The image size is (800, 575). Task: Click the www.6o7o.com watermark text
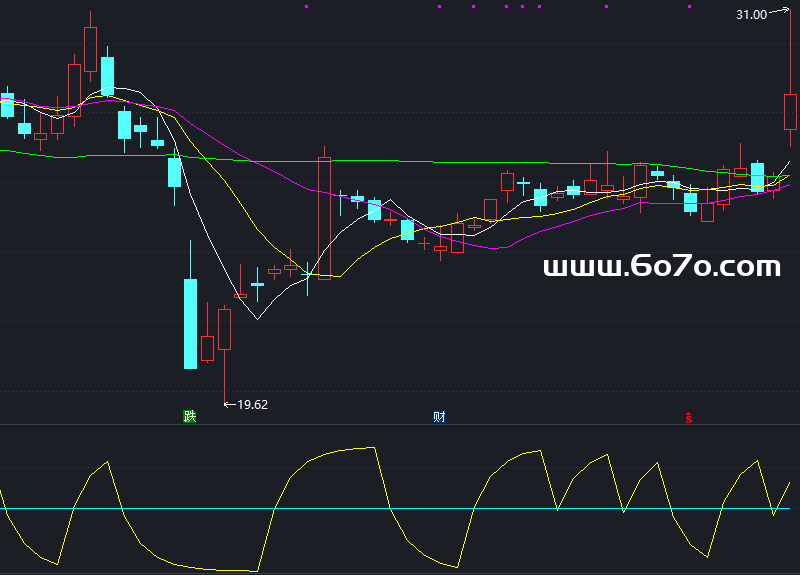[x=661, y=267]
